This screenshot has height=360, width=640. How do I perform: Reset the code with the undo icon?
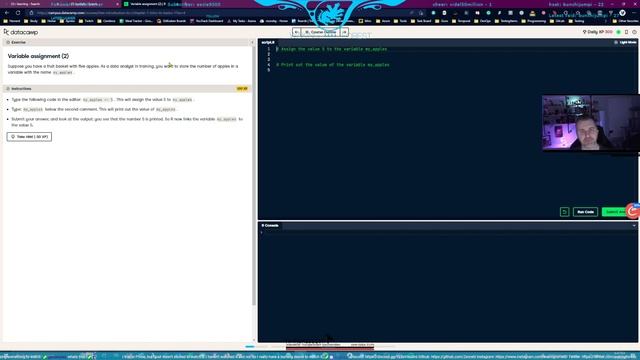point(564,212)
